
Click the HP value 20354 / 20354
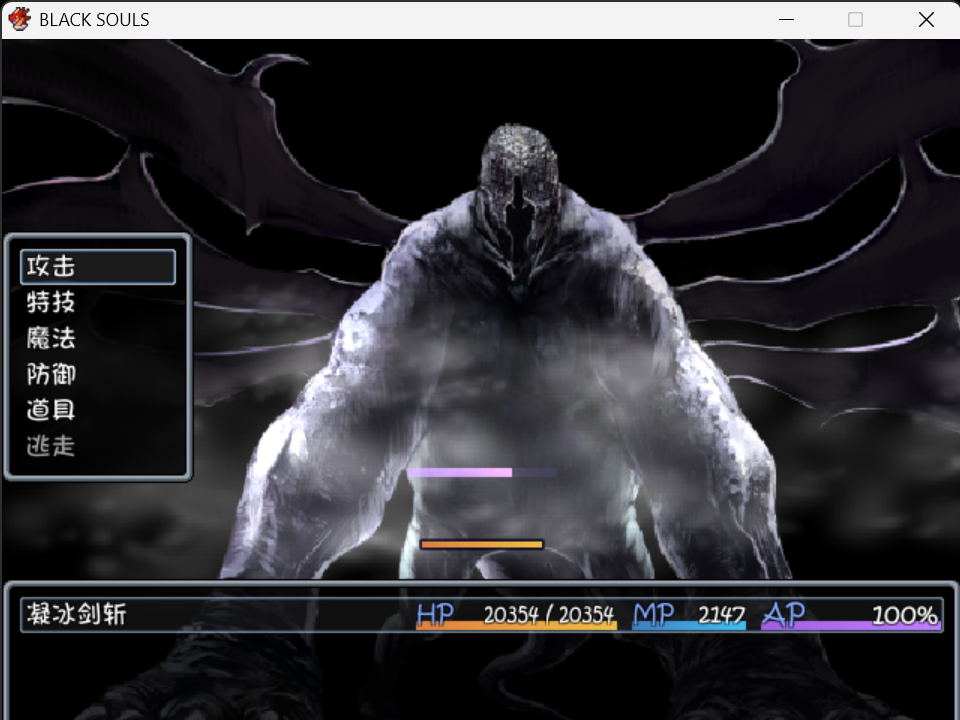(x=549, y=615)
